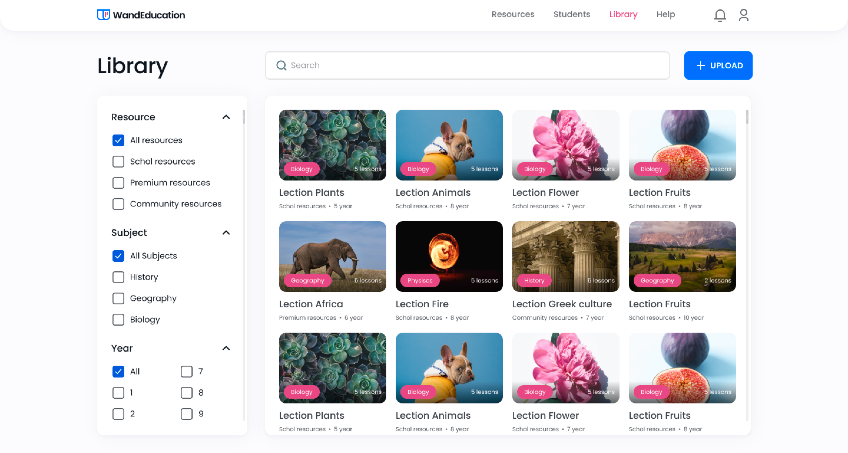Click the History tag on Greek culture
This screenshot has height=453, width=848.
(x=534, y=281)
